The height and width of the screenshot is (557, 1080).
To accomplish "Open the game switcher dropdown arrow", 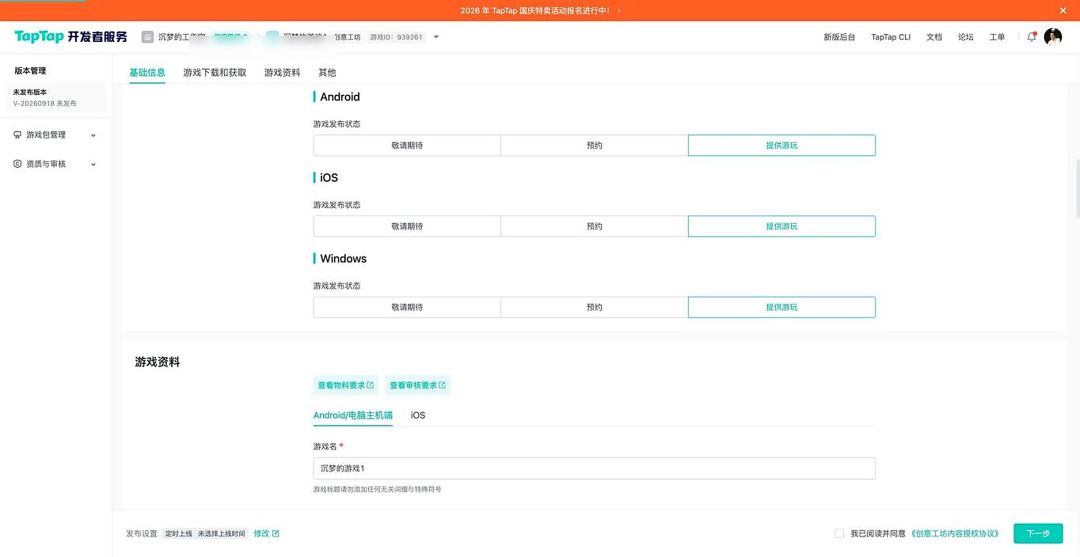I will (436, 37).
